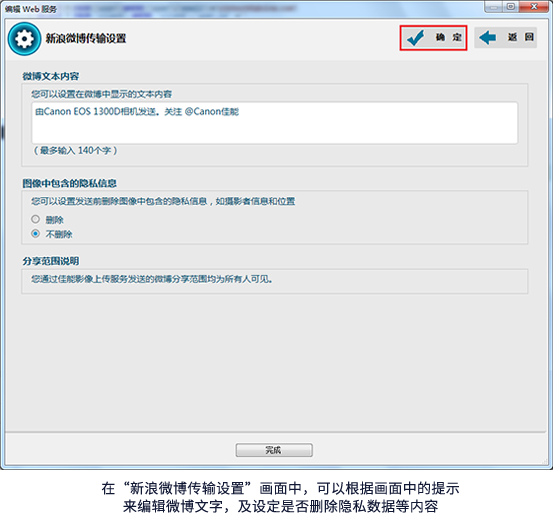554x513 pixels.
Task: Click the 分享范围说明 section heading
Action: tap(51, 261)
